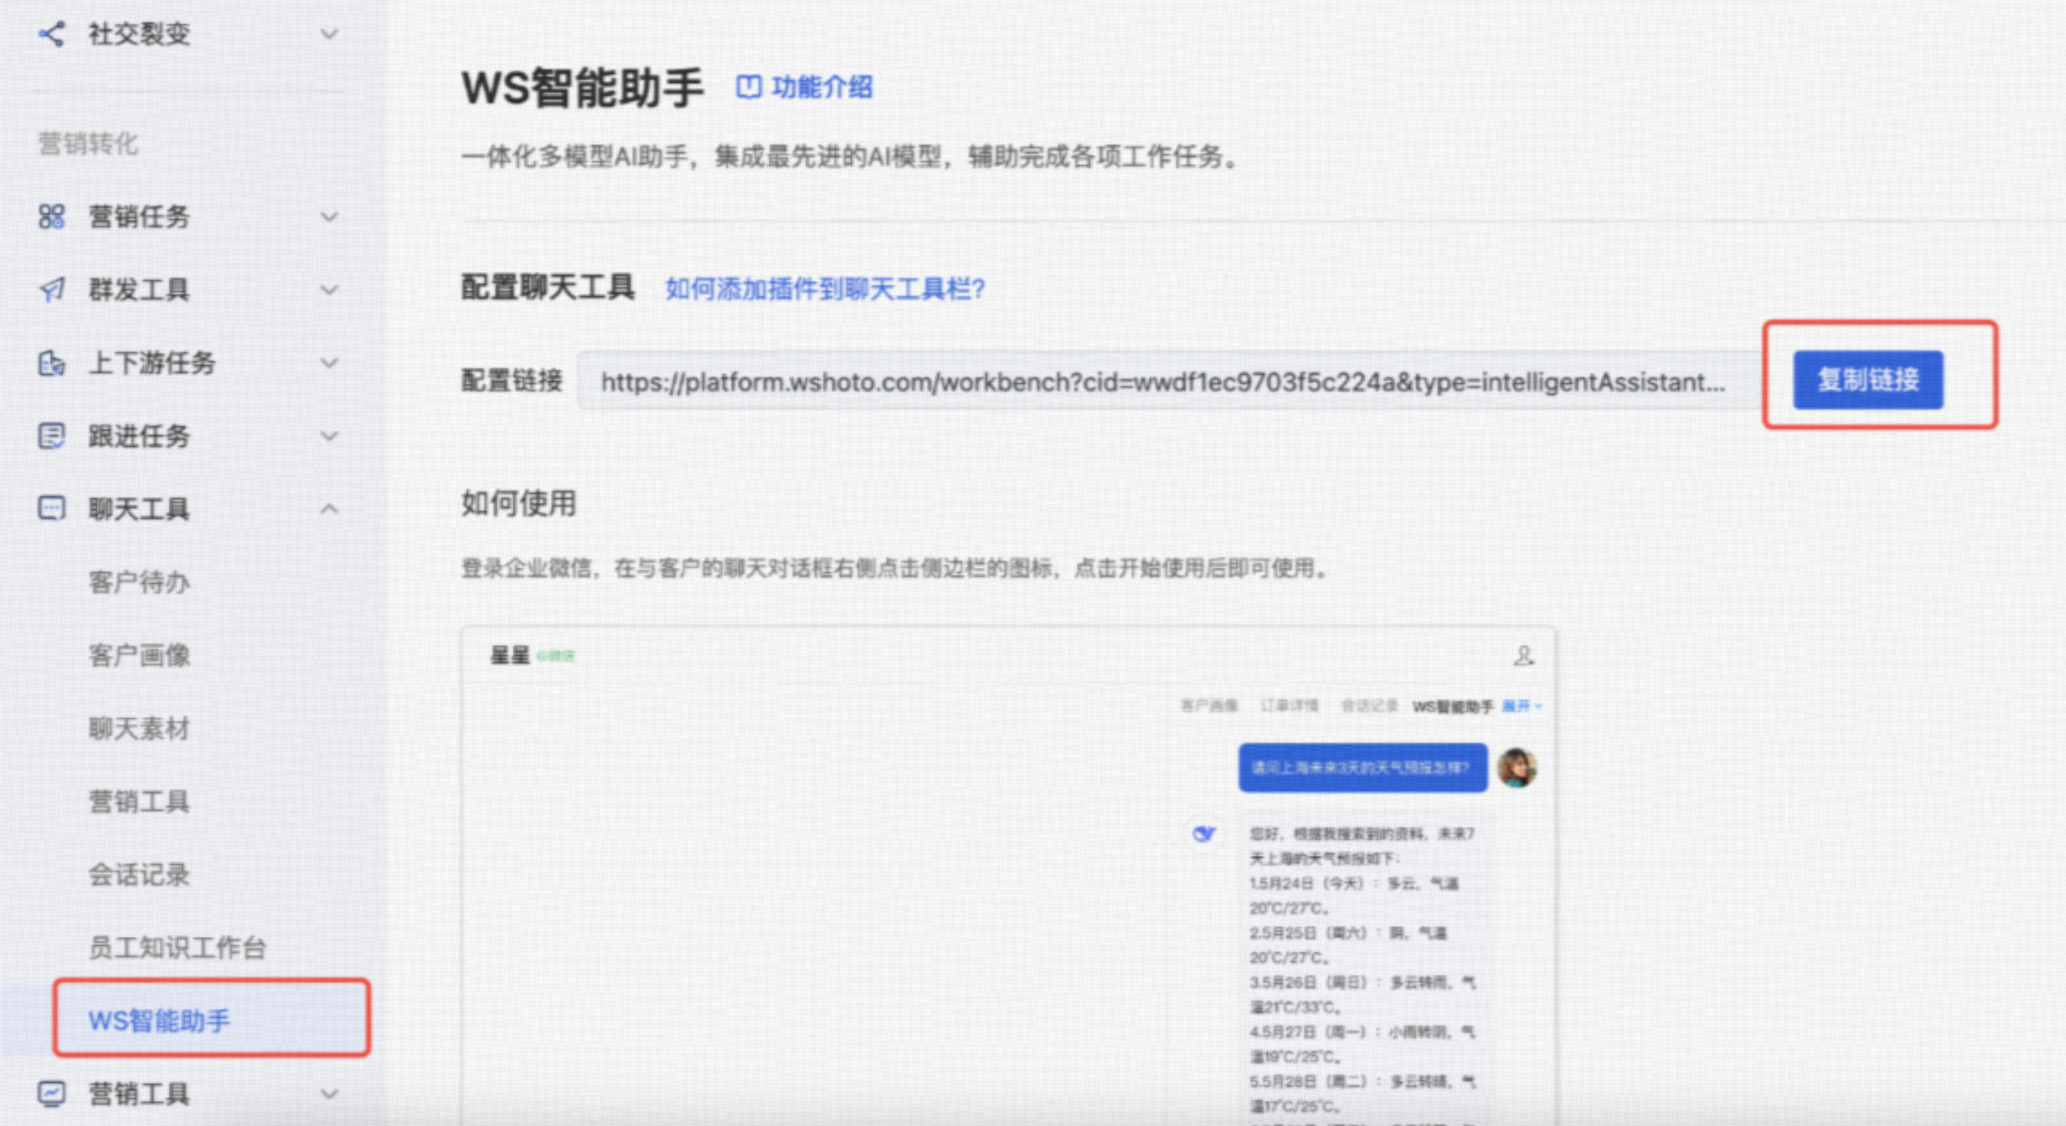
Task: Expand the 营销任务 chevron
Action: tap(329, 216)
